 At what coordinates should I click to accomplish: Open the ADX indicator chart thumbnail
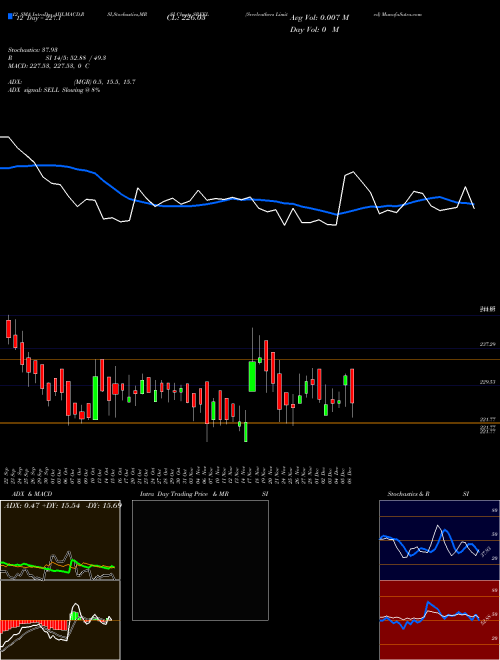[60, 540]
